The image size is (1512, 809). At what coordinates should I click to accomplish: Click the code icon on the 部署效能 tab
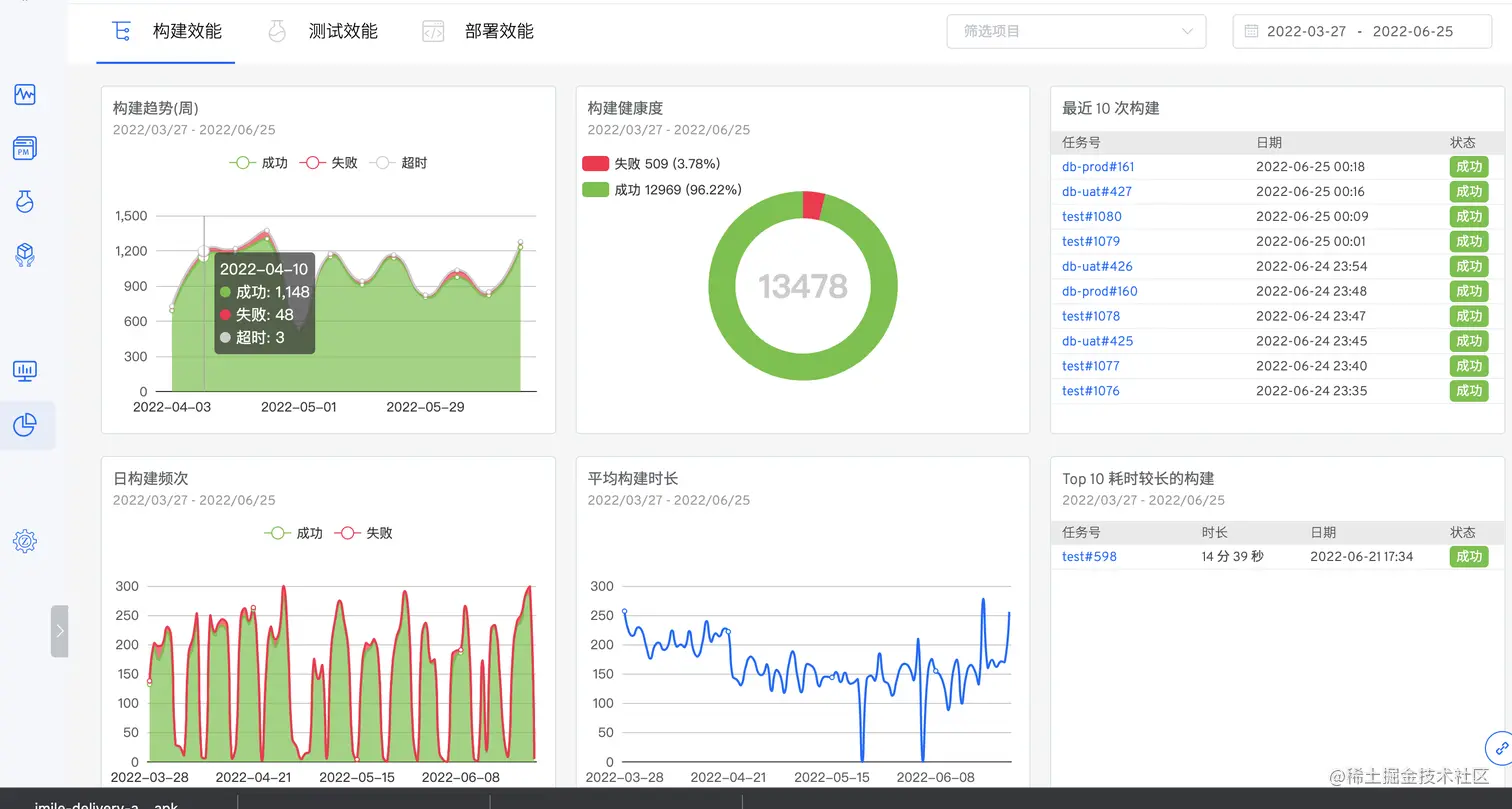pyautogui.click(x=433, y=31)
